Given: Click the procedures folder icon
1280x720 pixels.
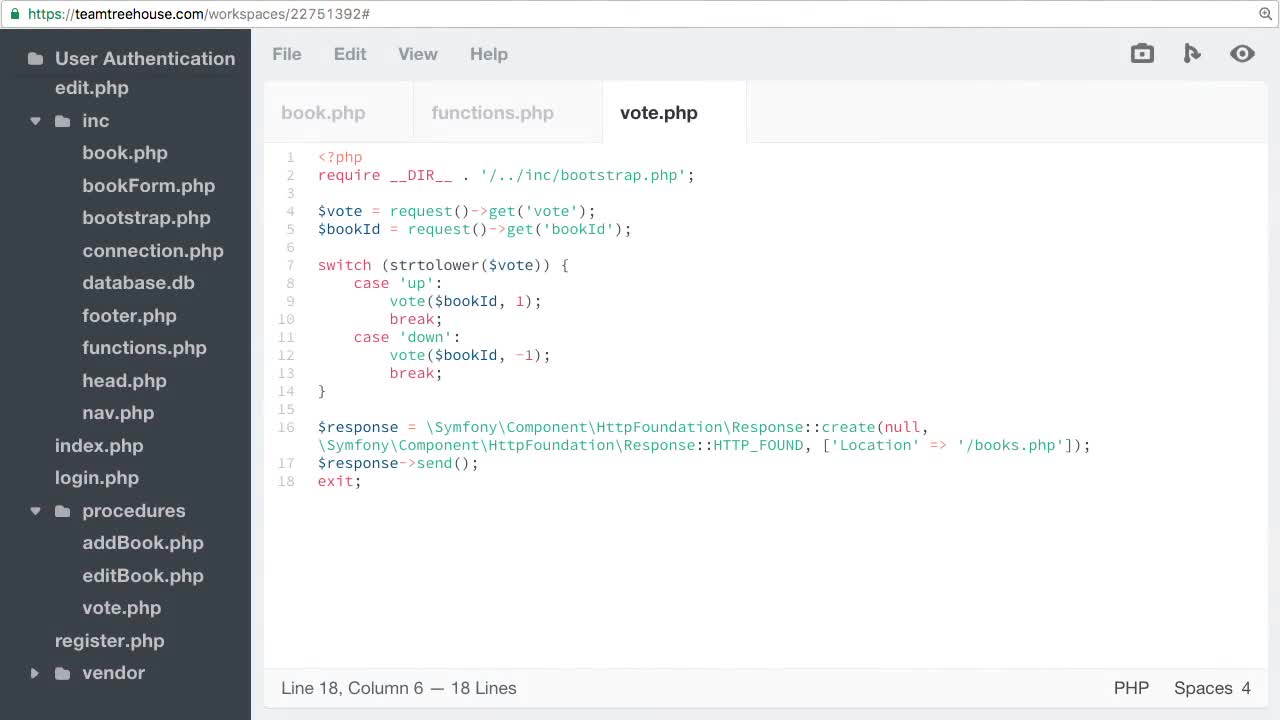Looking at the screenshot, I should 62,511.
